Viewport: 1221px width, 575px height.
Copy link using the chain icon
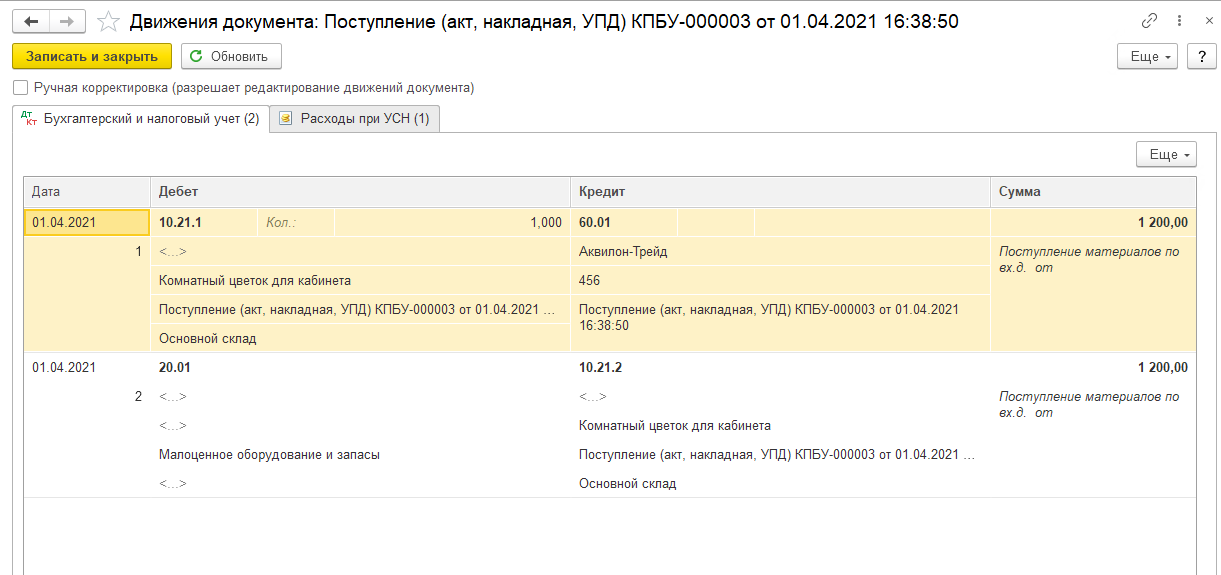1149,21
